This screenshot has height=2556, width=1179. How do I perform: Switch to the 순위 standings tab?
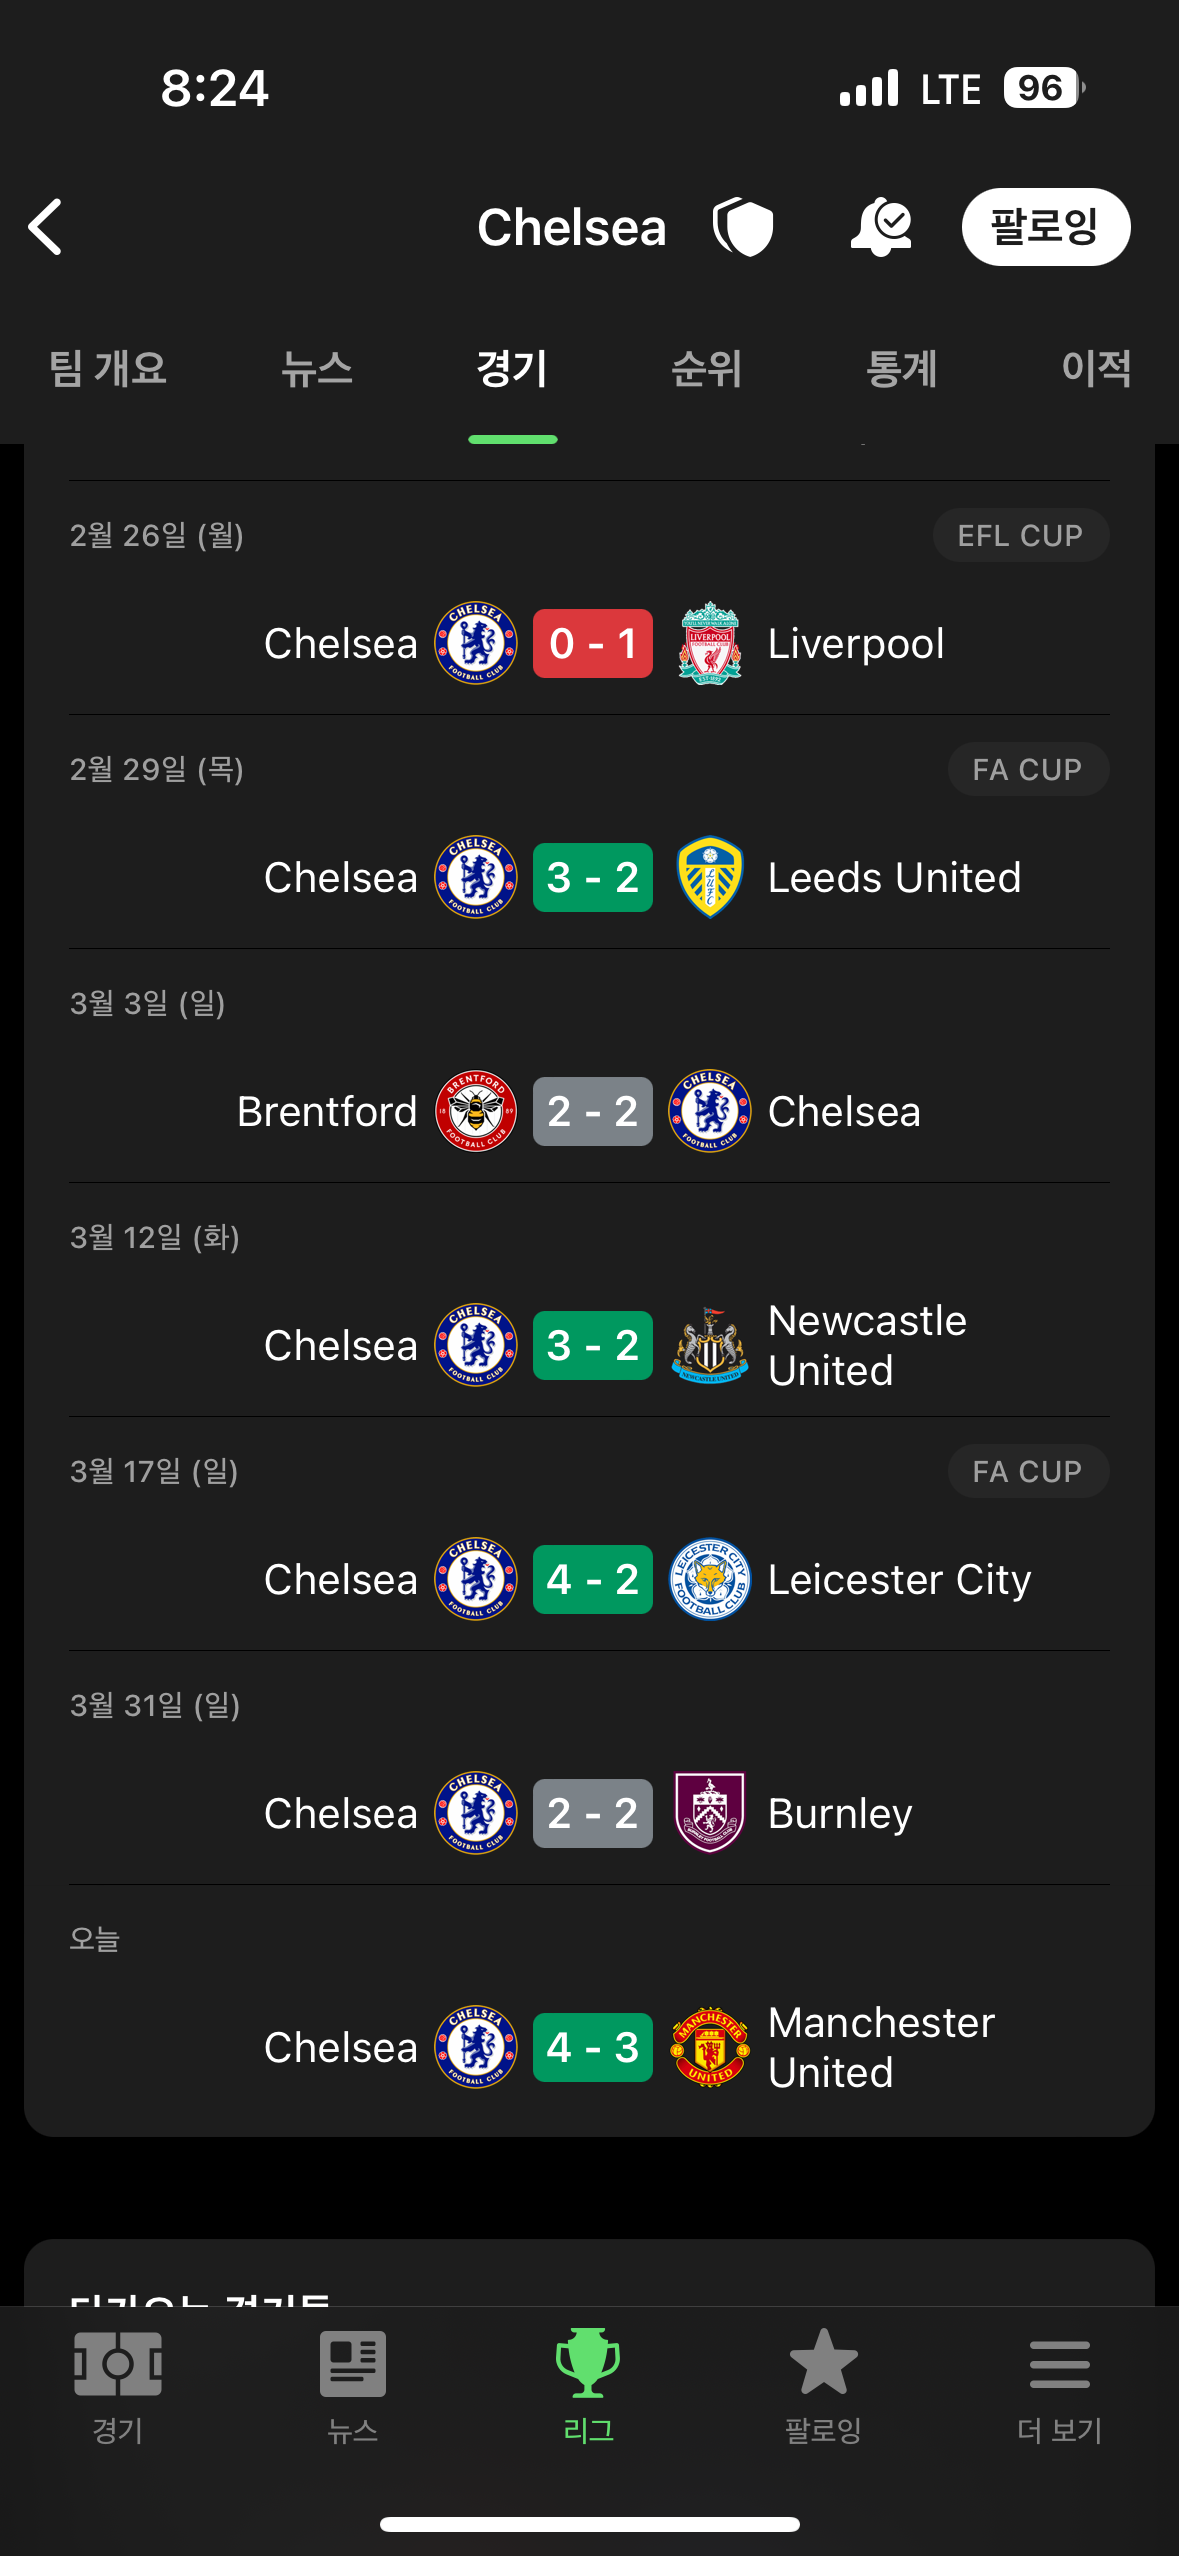pyautogui.click(x=706, y=369)
